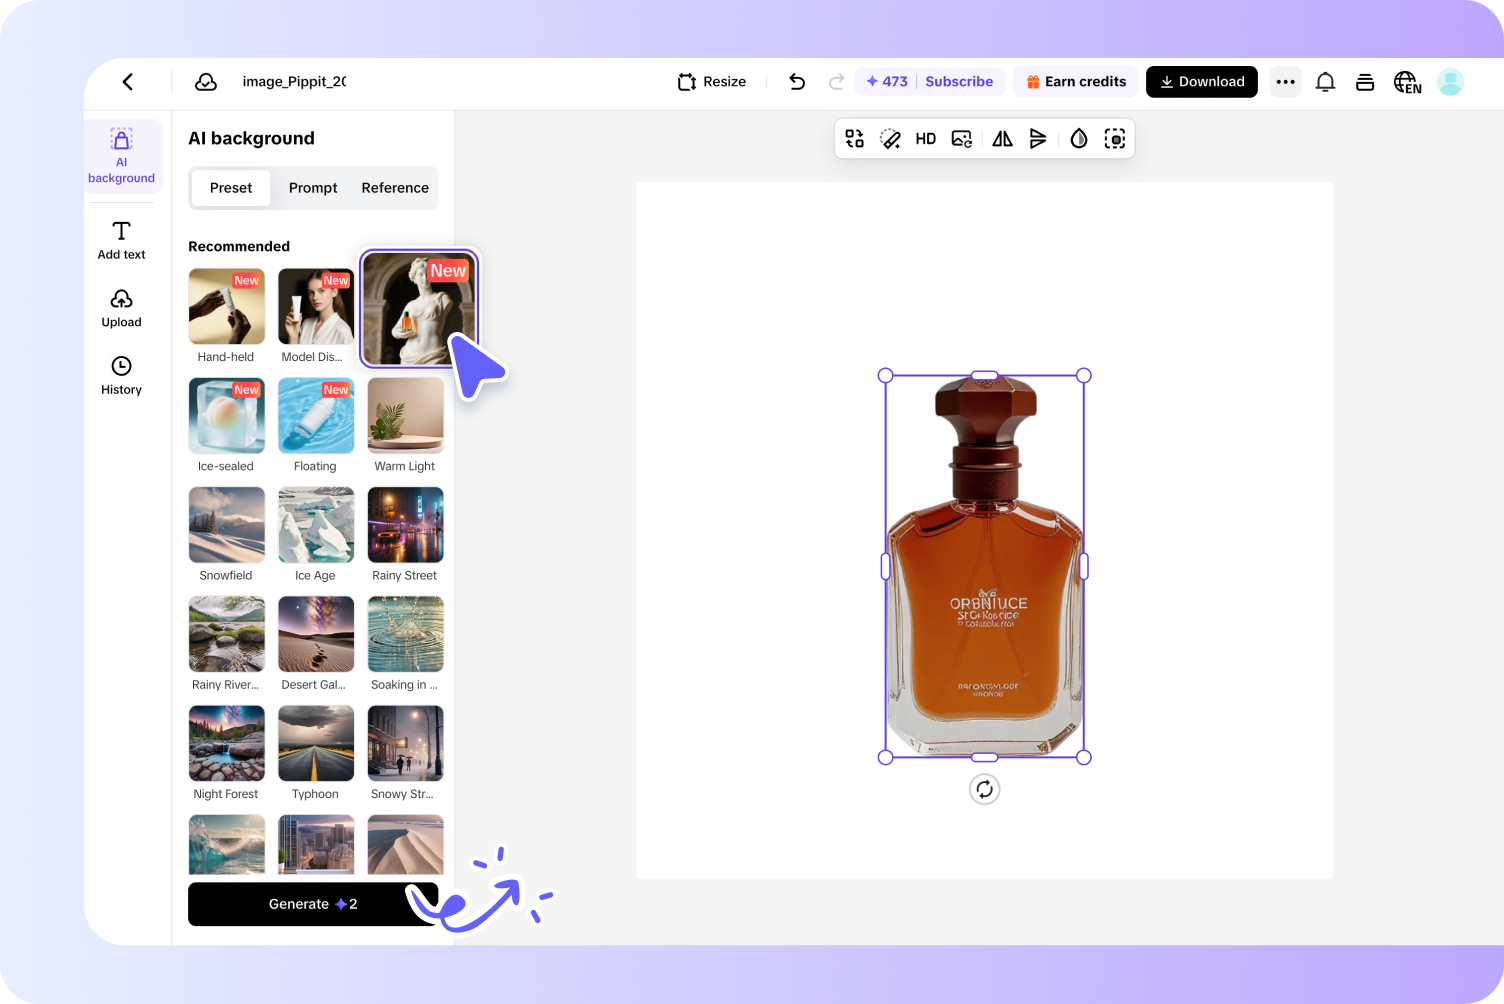Switch to the Prompt tab
This screenshot has width=1504, height=1004.
coord(312,187)
